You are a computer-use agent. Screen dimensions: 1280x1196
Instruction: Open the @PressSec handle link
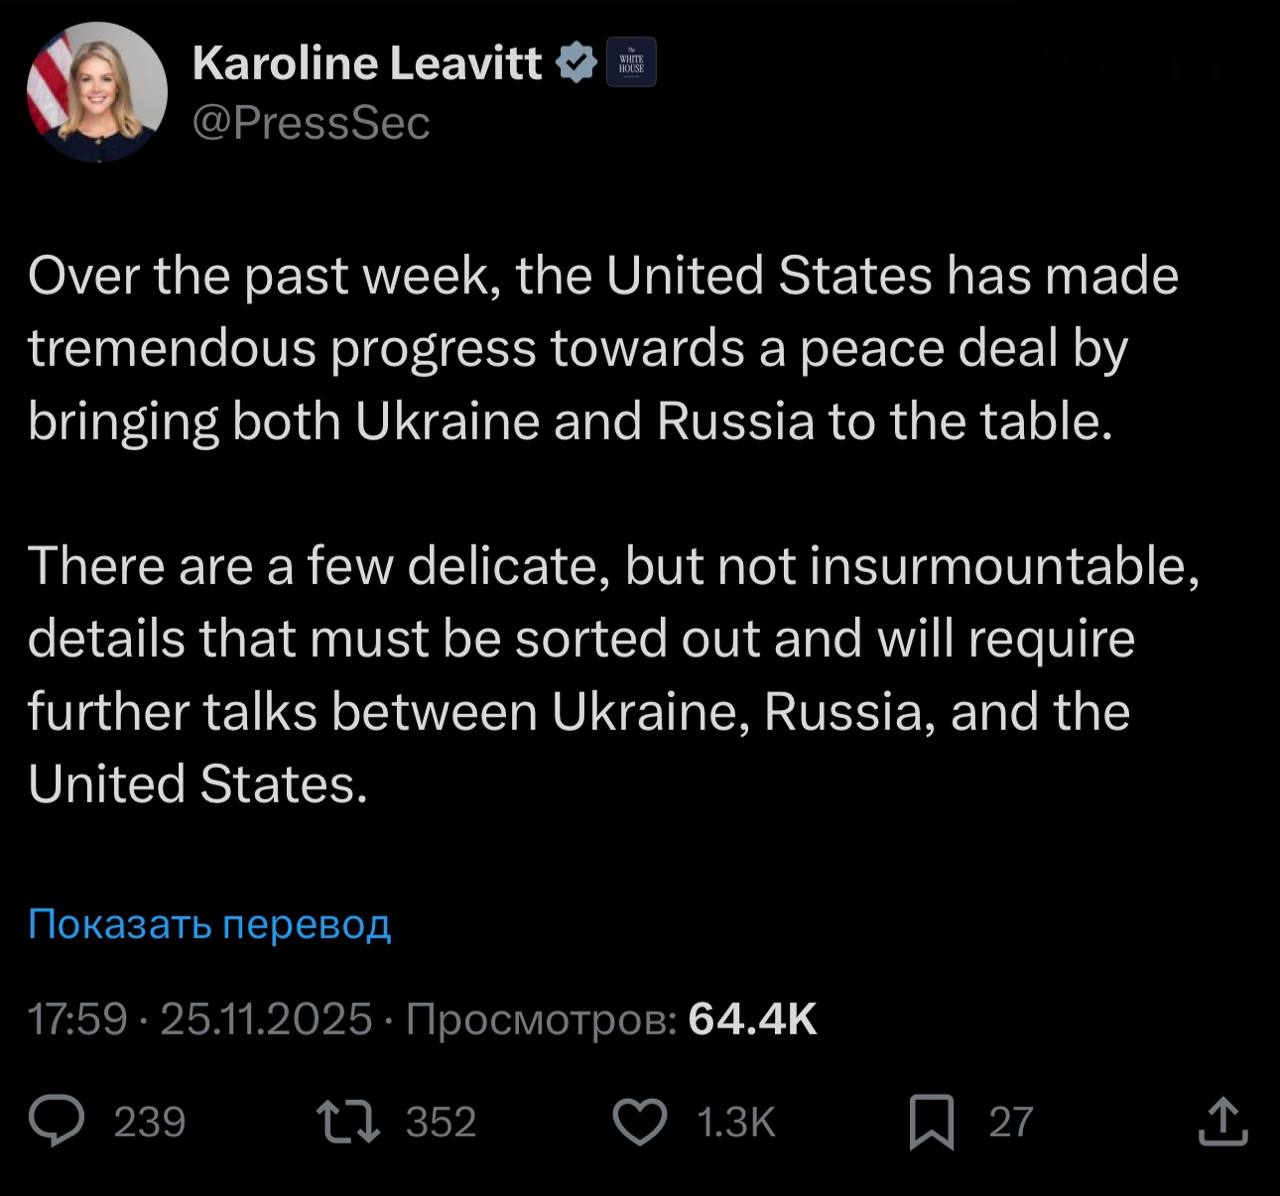(x=310, y=123)
